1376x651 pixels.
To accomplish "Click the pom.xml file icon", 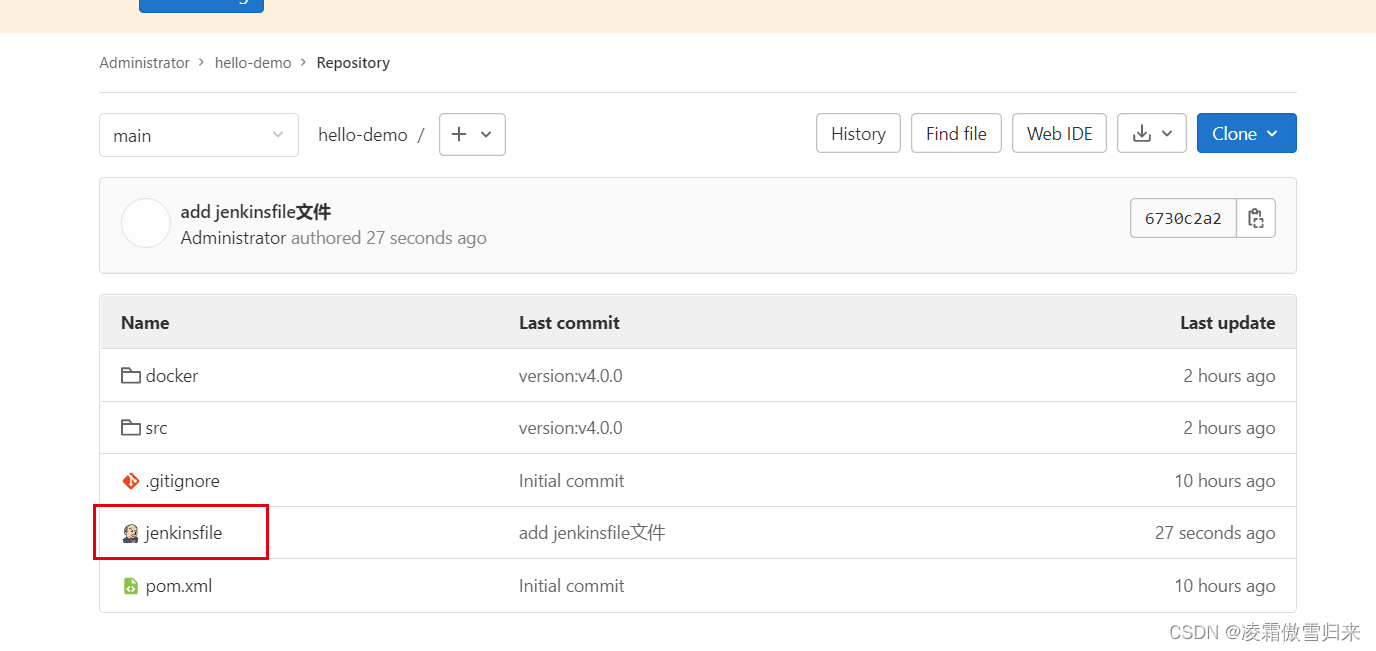I will [x=130, y=586].
